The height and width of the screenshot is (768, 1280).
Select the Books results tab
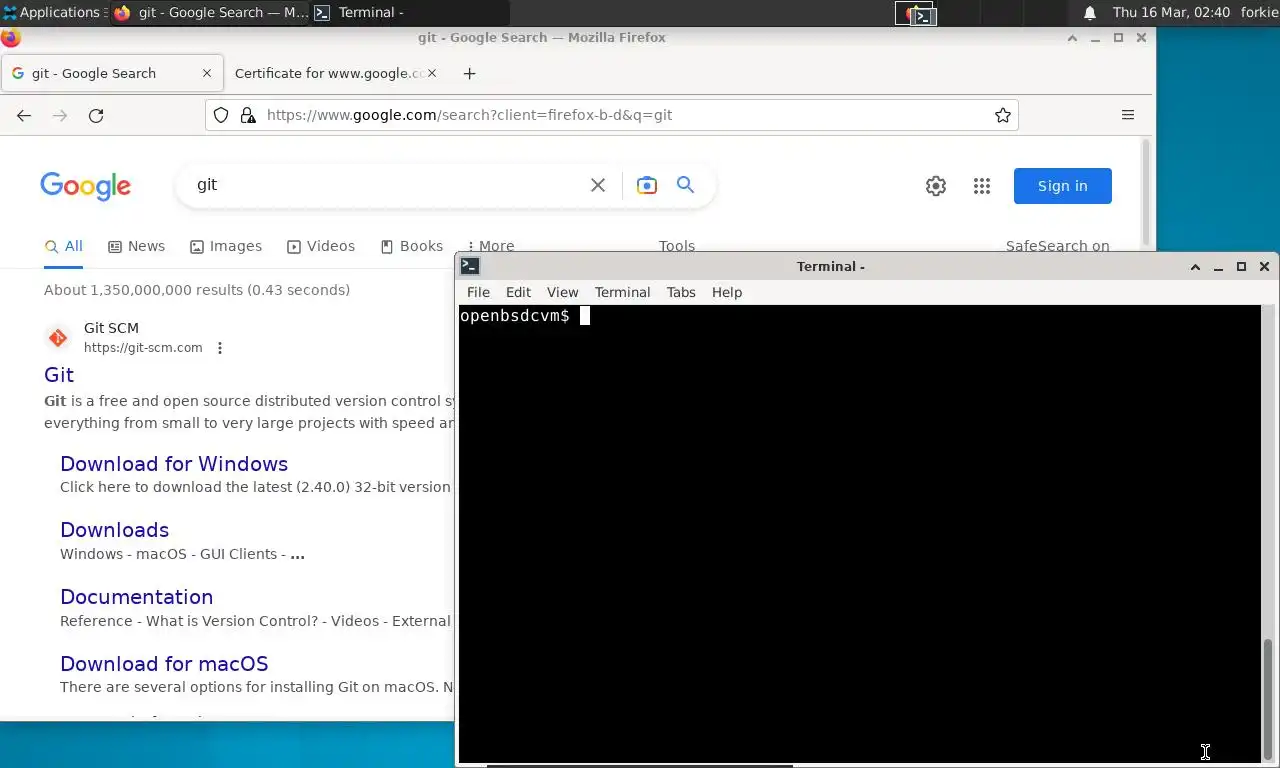(x=411, y=246)
